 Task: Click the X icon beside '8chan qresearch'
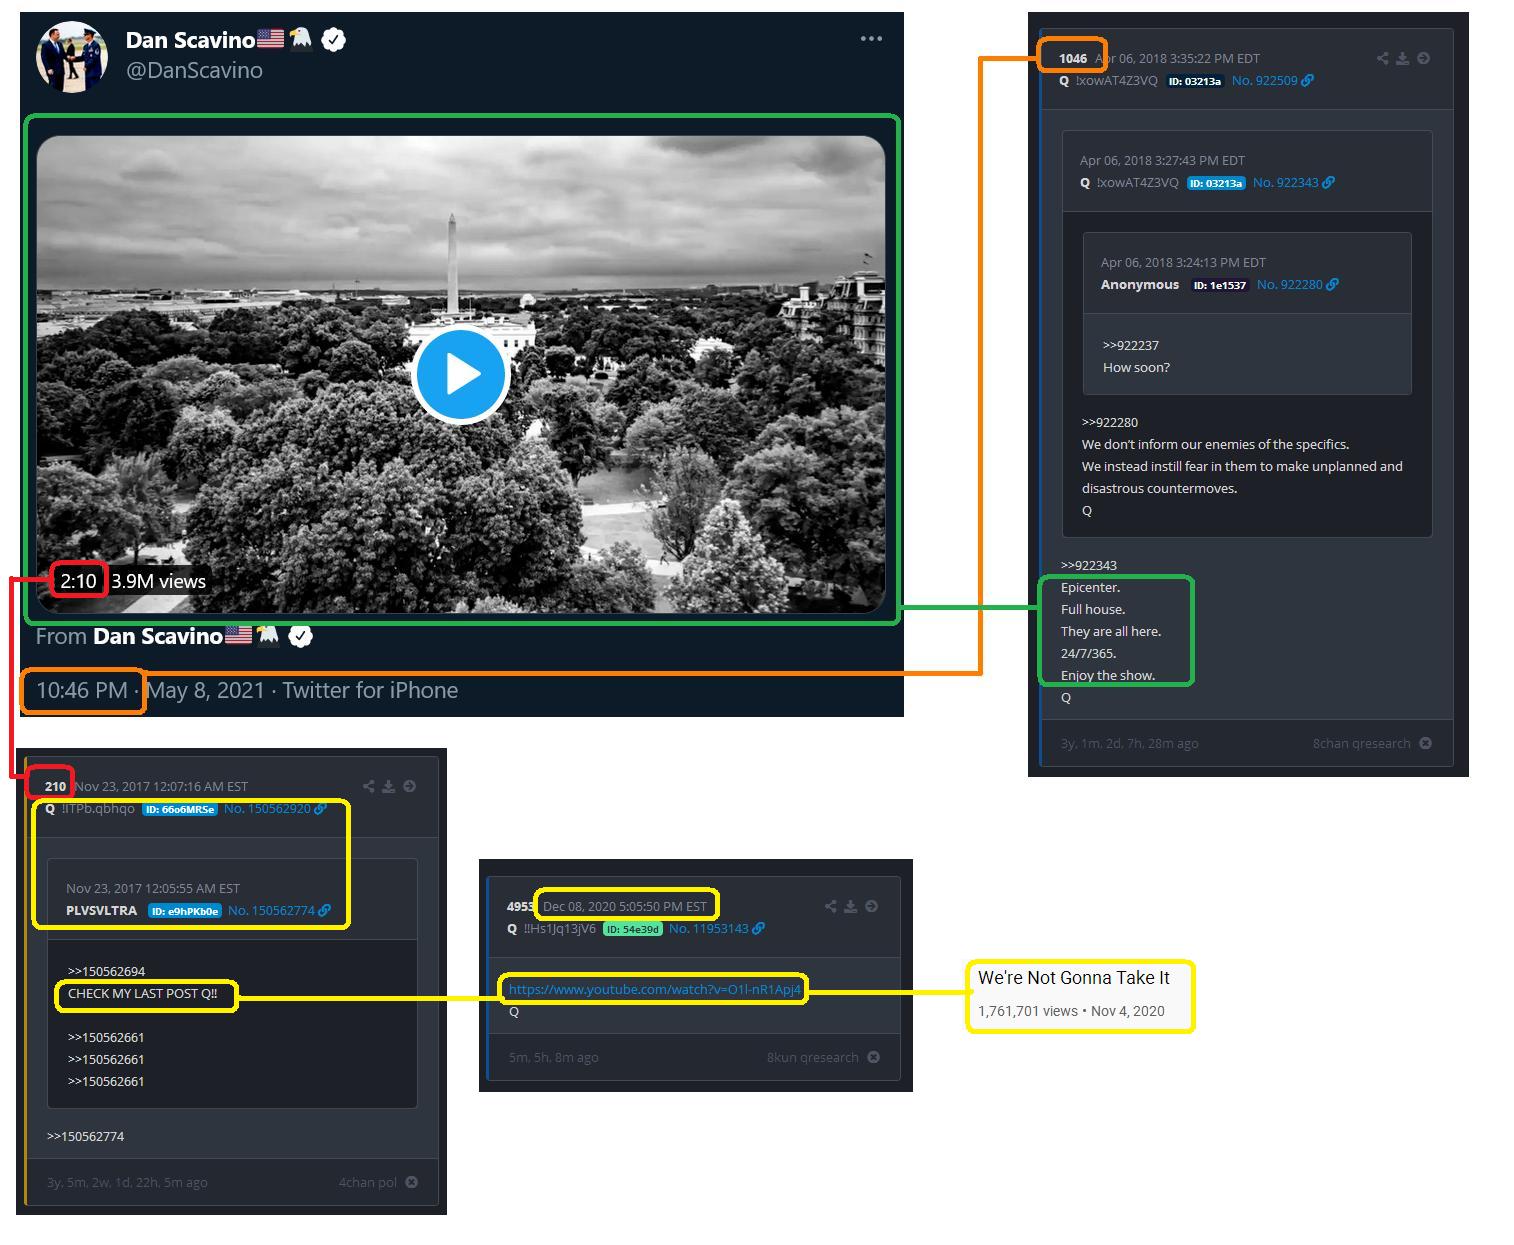(x=1425, y=743)
